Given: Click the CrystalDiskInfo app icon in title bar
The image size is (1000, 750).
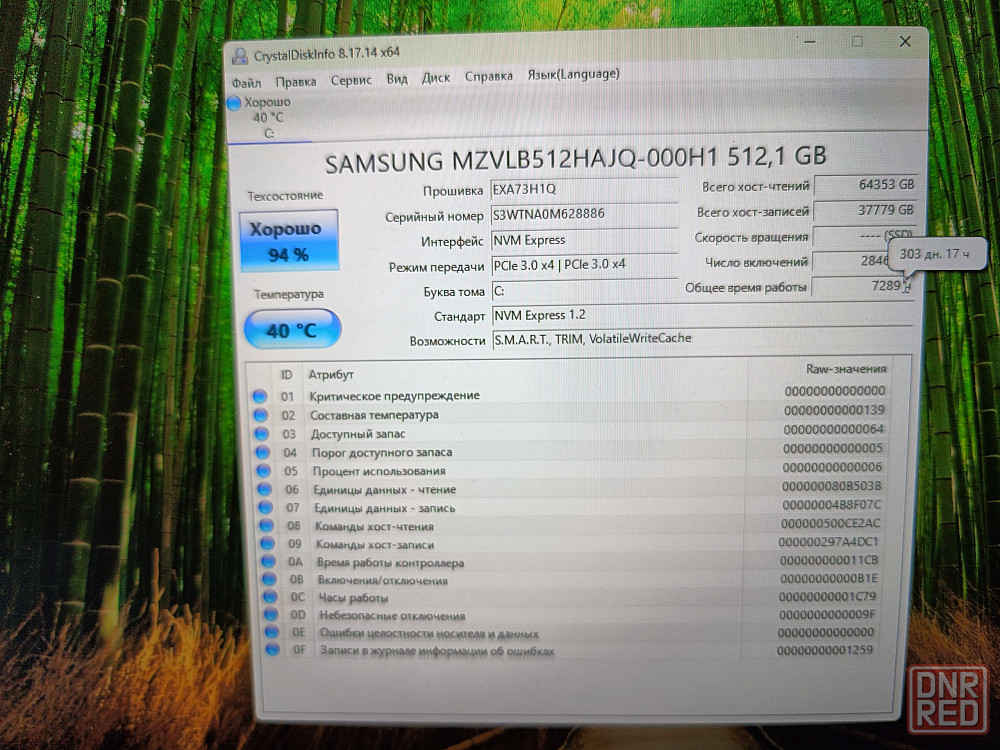Looking at the screenshot, I should tap(238, 55).
